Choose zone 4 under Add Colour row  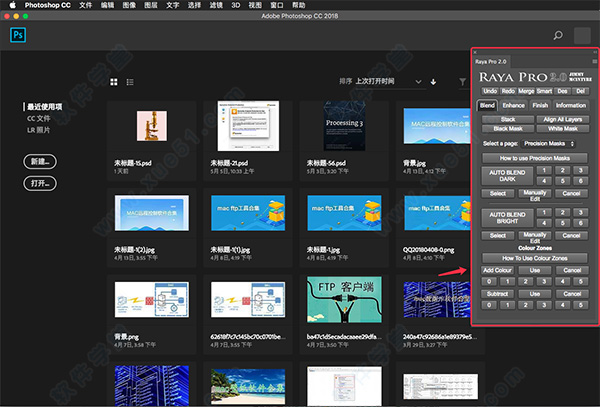pos(562,282)
